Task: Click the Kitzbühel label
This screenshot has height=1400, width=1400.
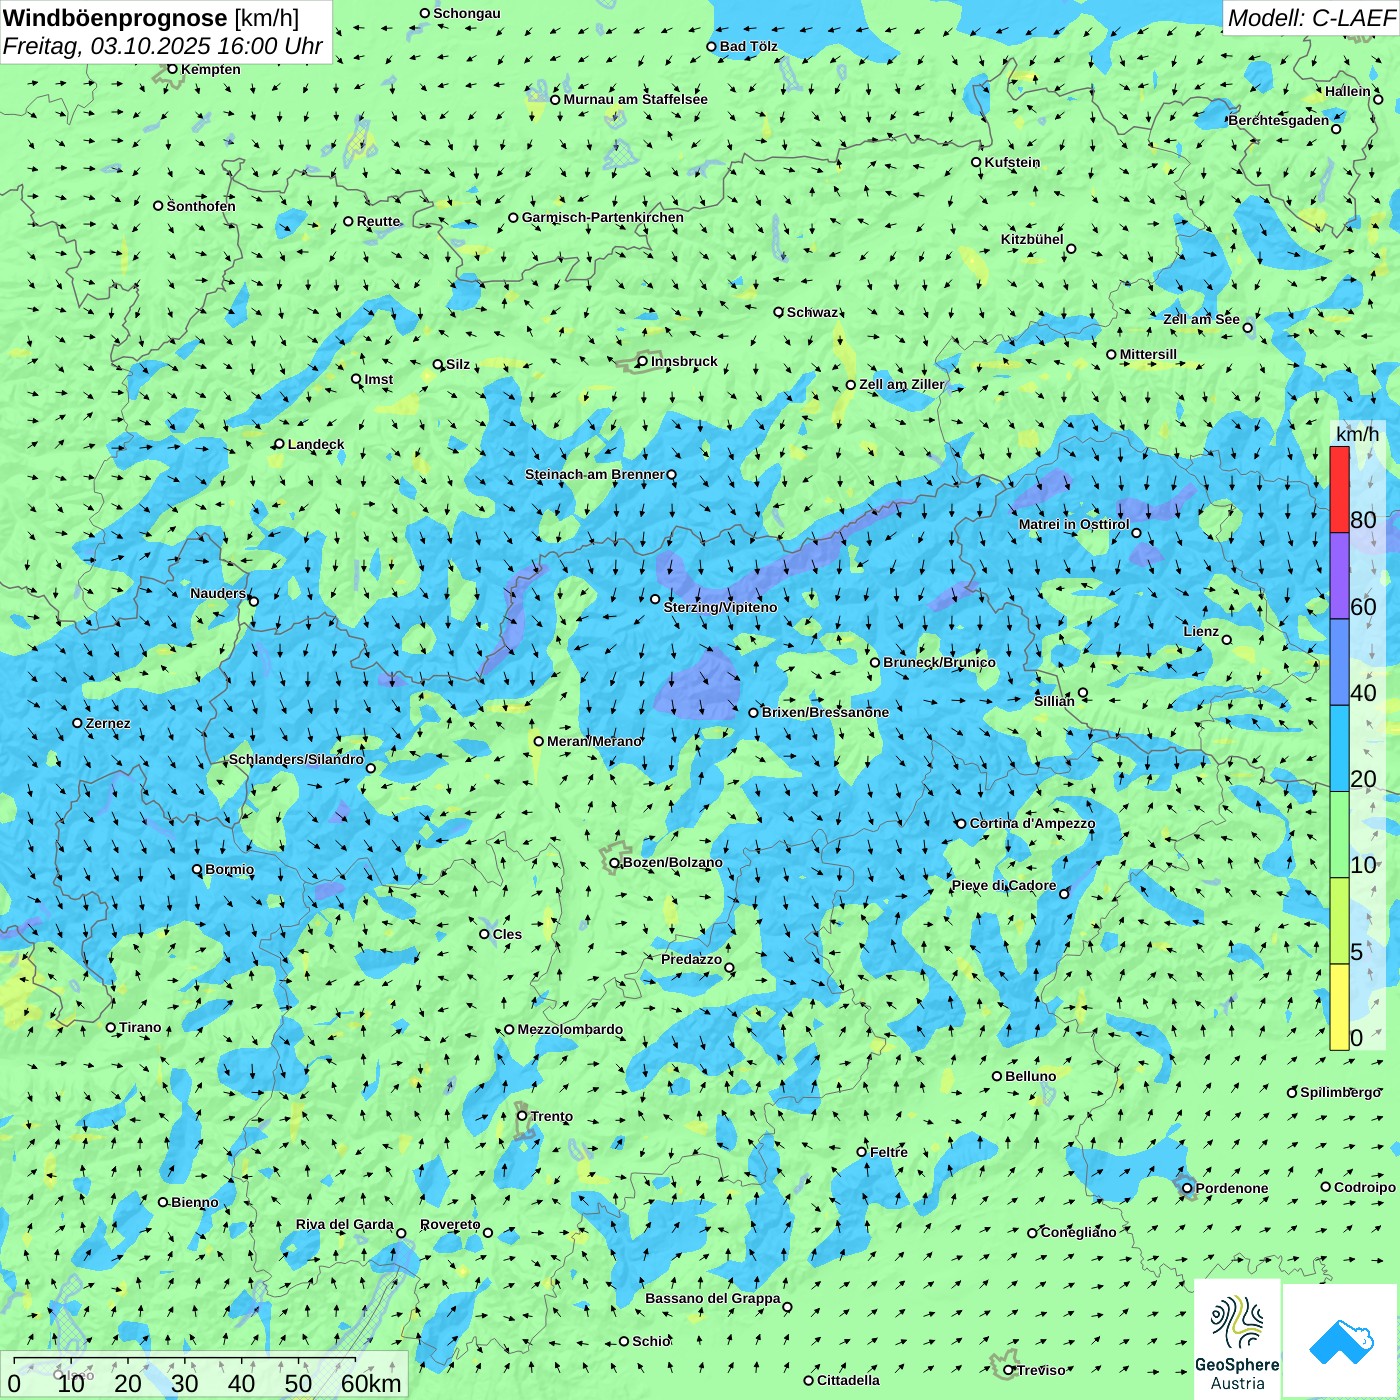Action: pos(1032,239)
